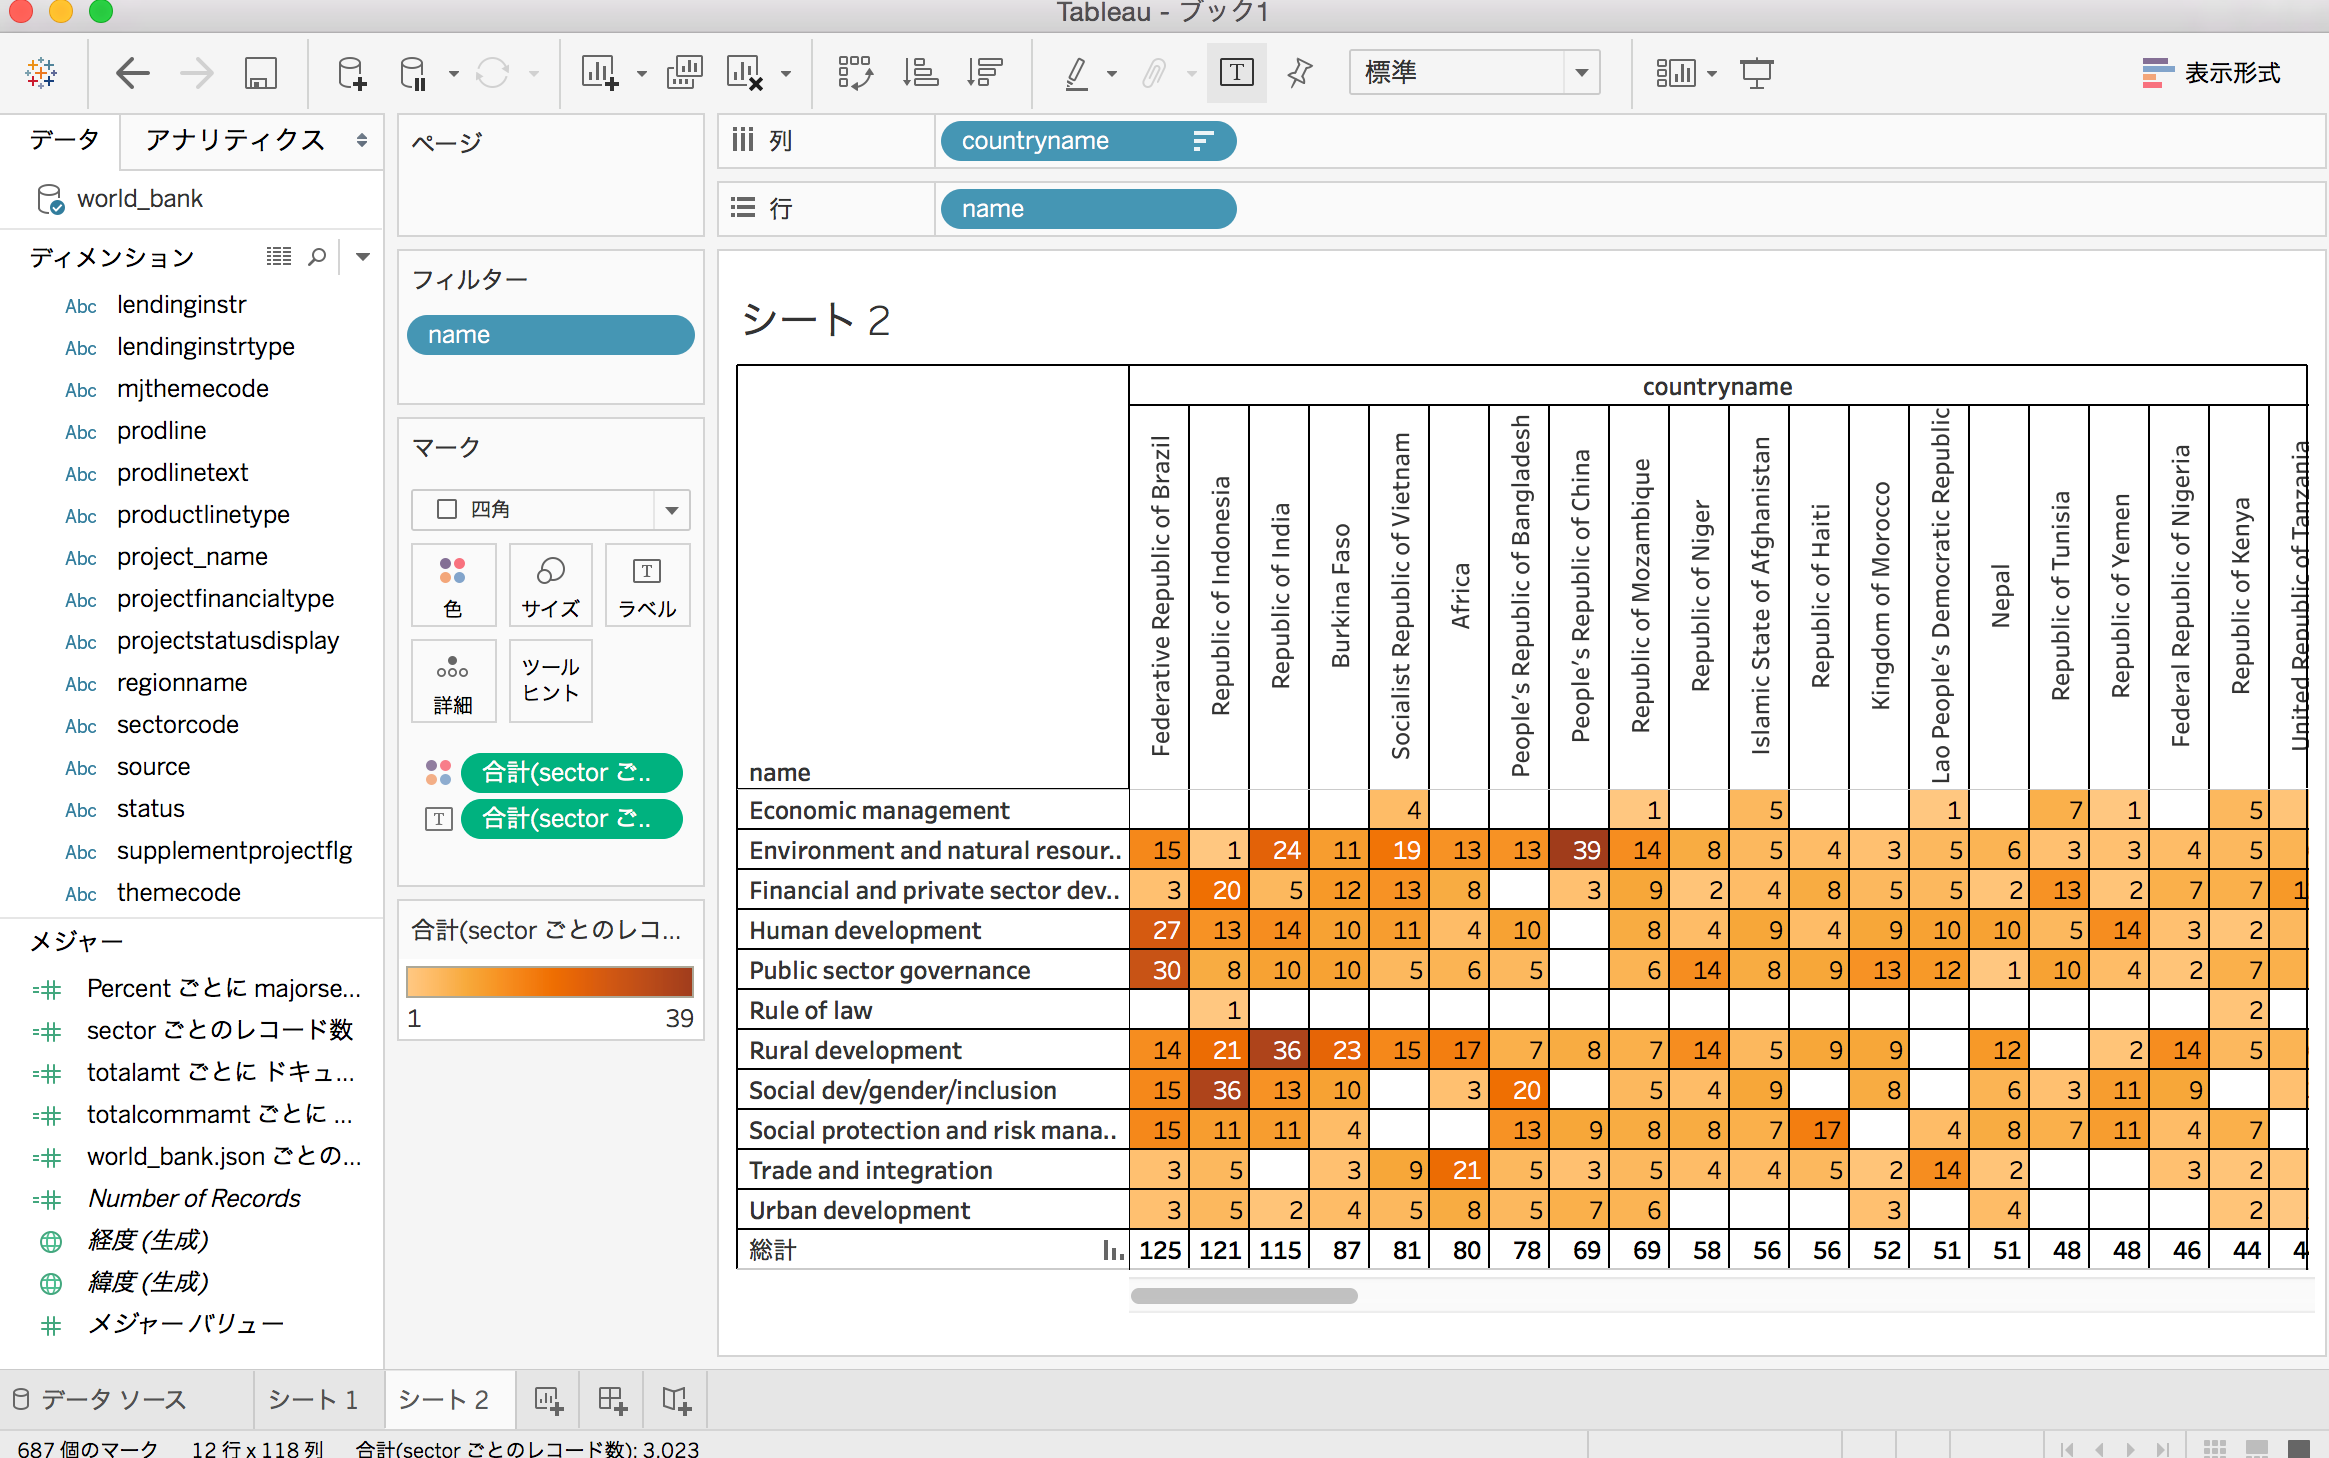The width and height of the screenshot is (2329, 1458).
Task: Click the new story tab icon
Action: 676,1400
